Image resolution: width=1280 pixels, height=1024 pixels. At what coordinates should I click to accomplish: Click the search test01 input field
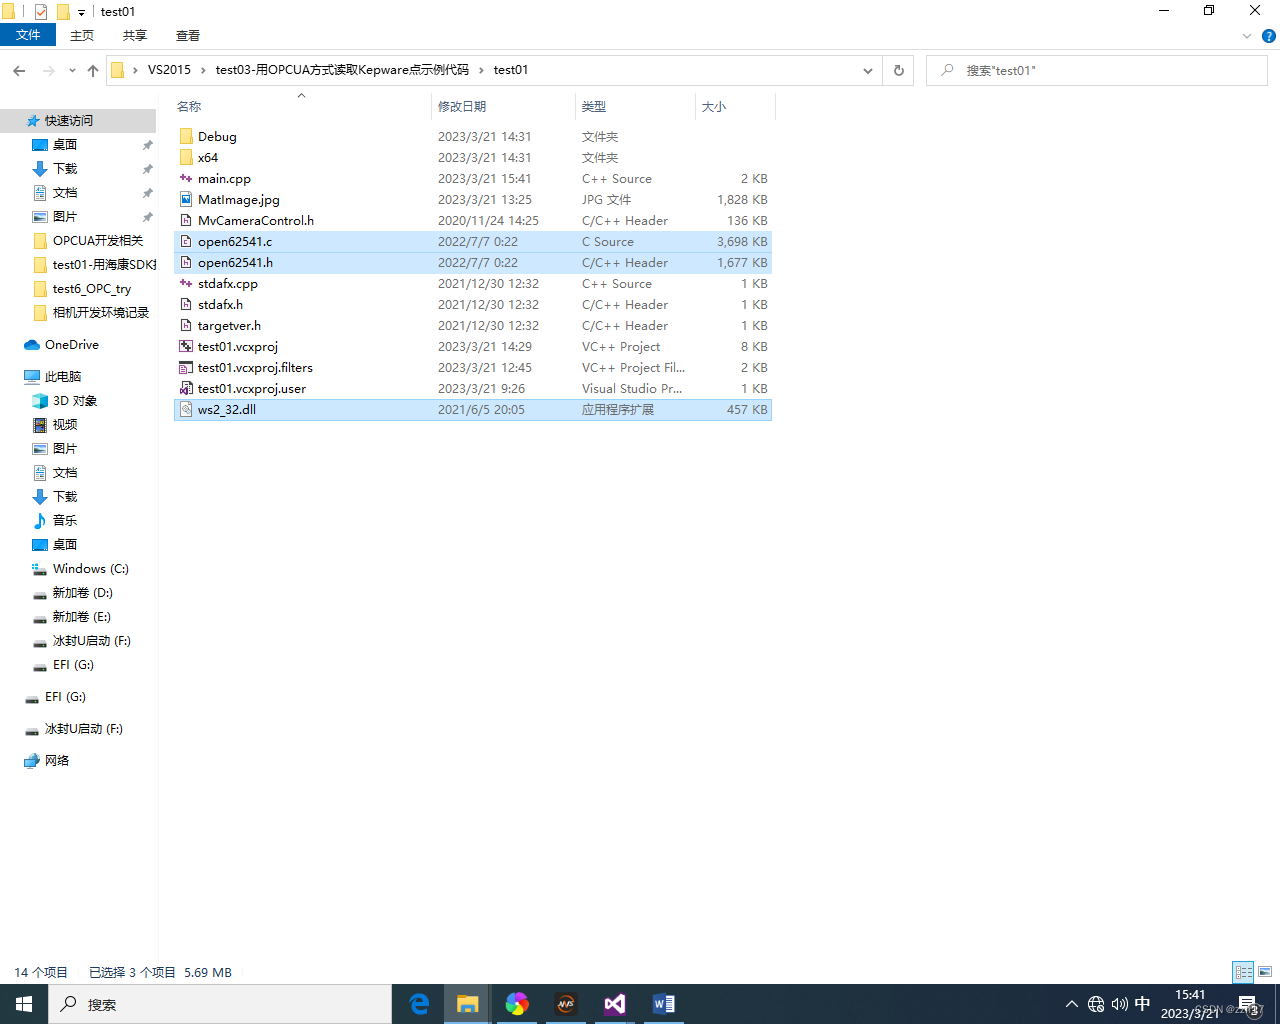pyautogui.click(x=1097, y=70)
